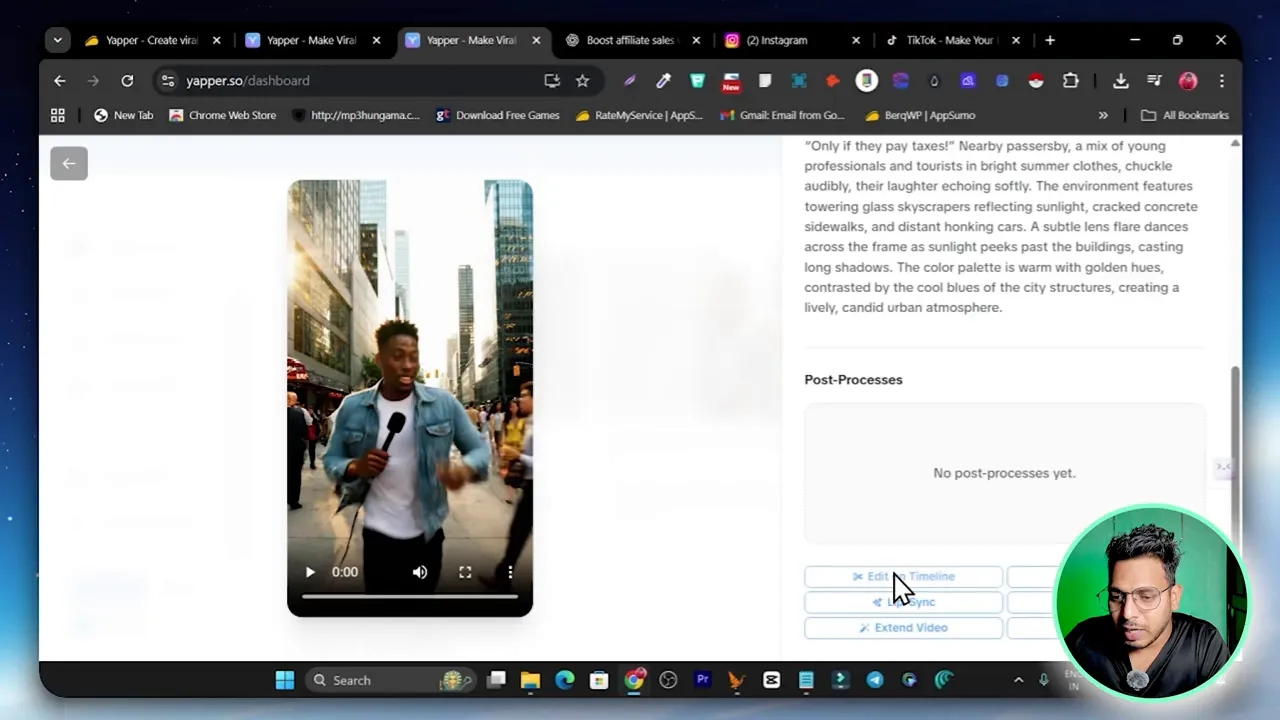Open Chrome downloads icon
The width and height of the screenshot is (1280, 720).
[1120, 81]
